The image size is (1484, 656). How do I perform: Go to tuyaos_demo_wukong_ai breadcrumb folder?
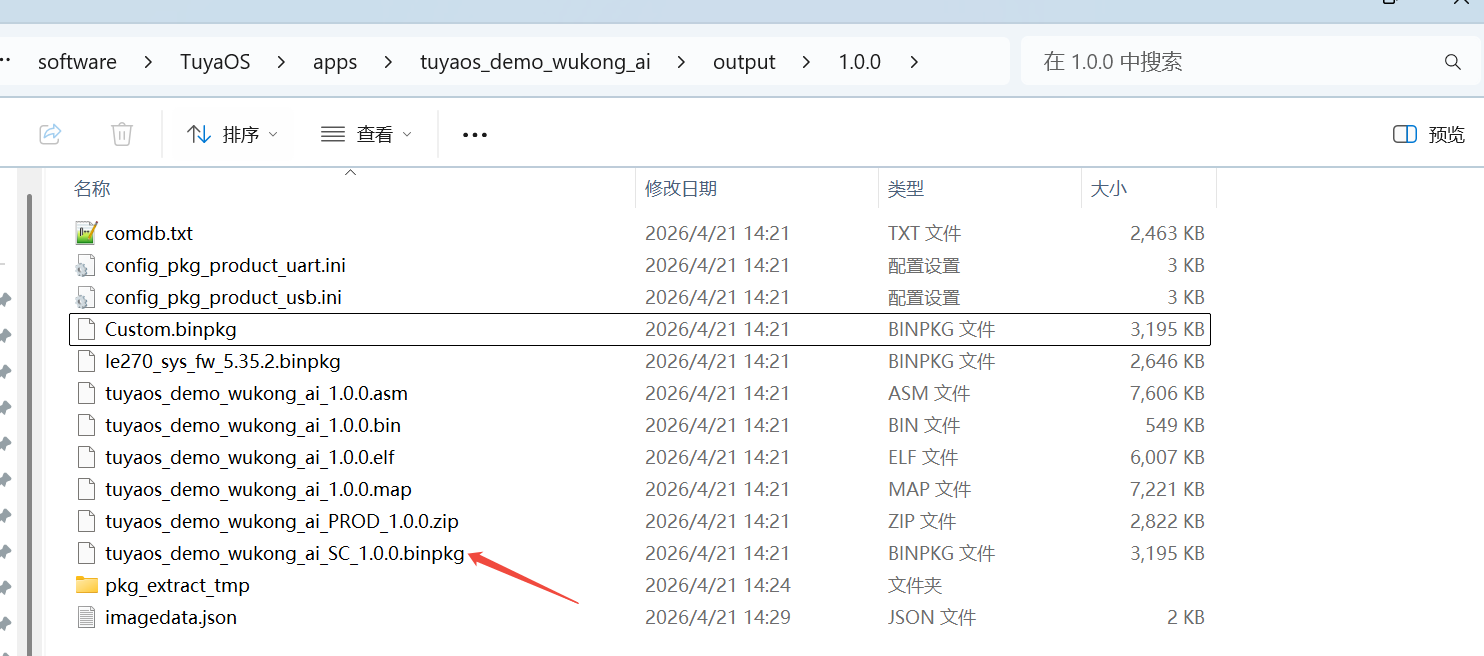[535, 62]
